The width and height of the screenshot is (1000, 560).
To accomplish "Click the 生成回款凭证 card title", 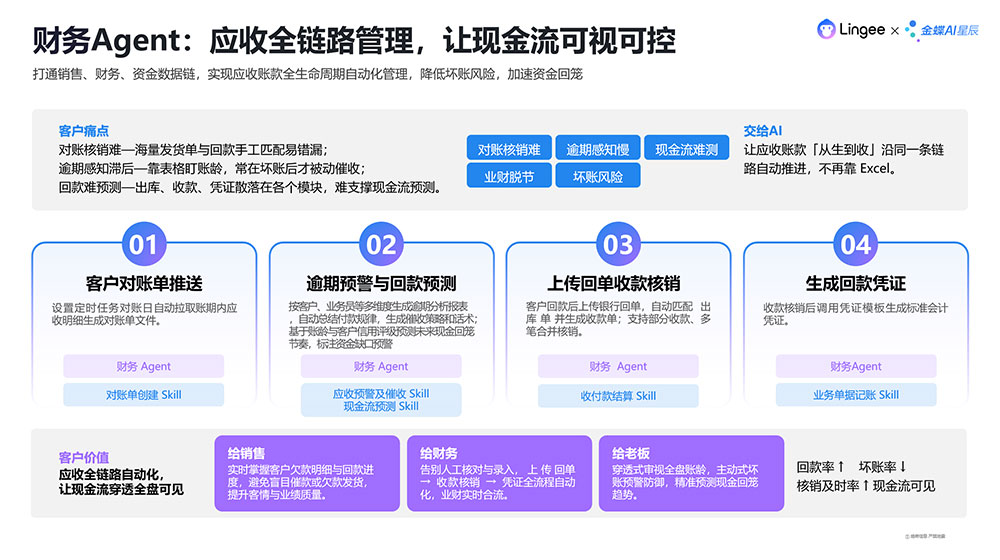I will click(x=855, y=283).
